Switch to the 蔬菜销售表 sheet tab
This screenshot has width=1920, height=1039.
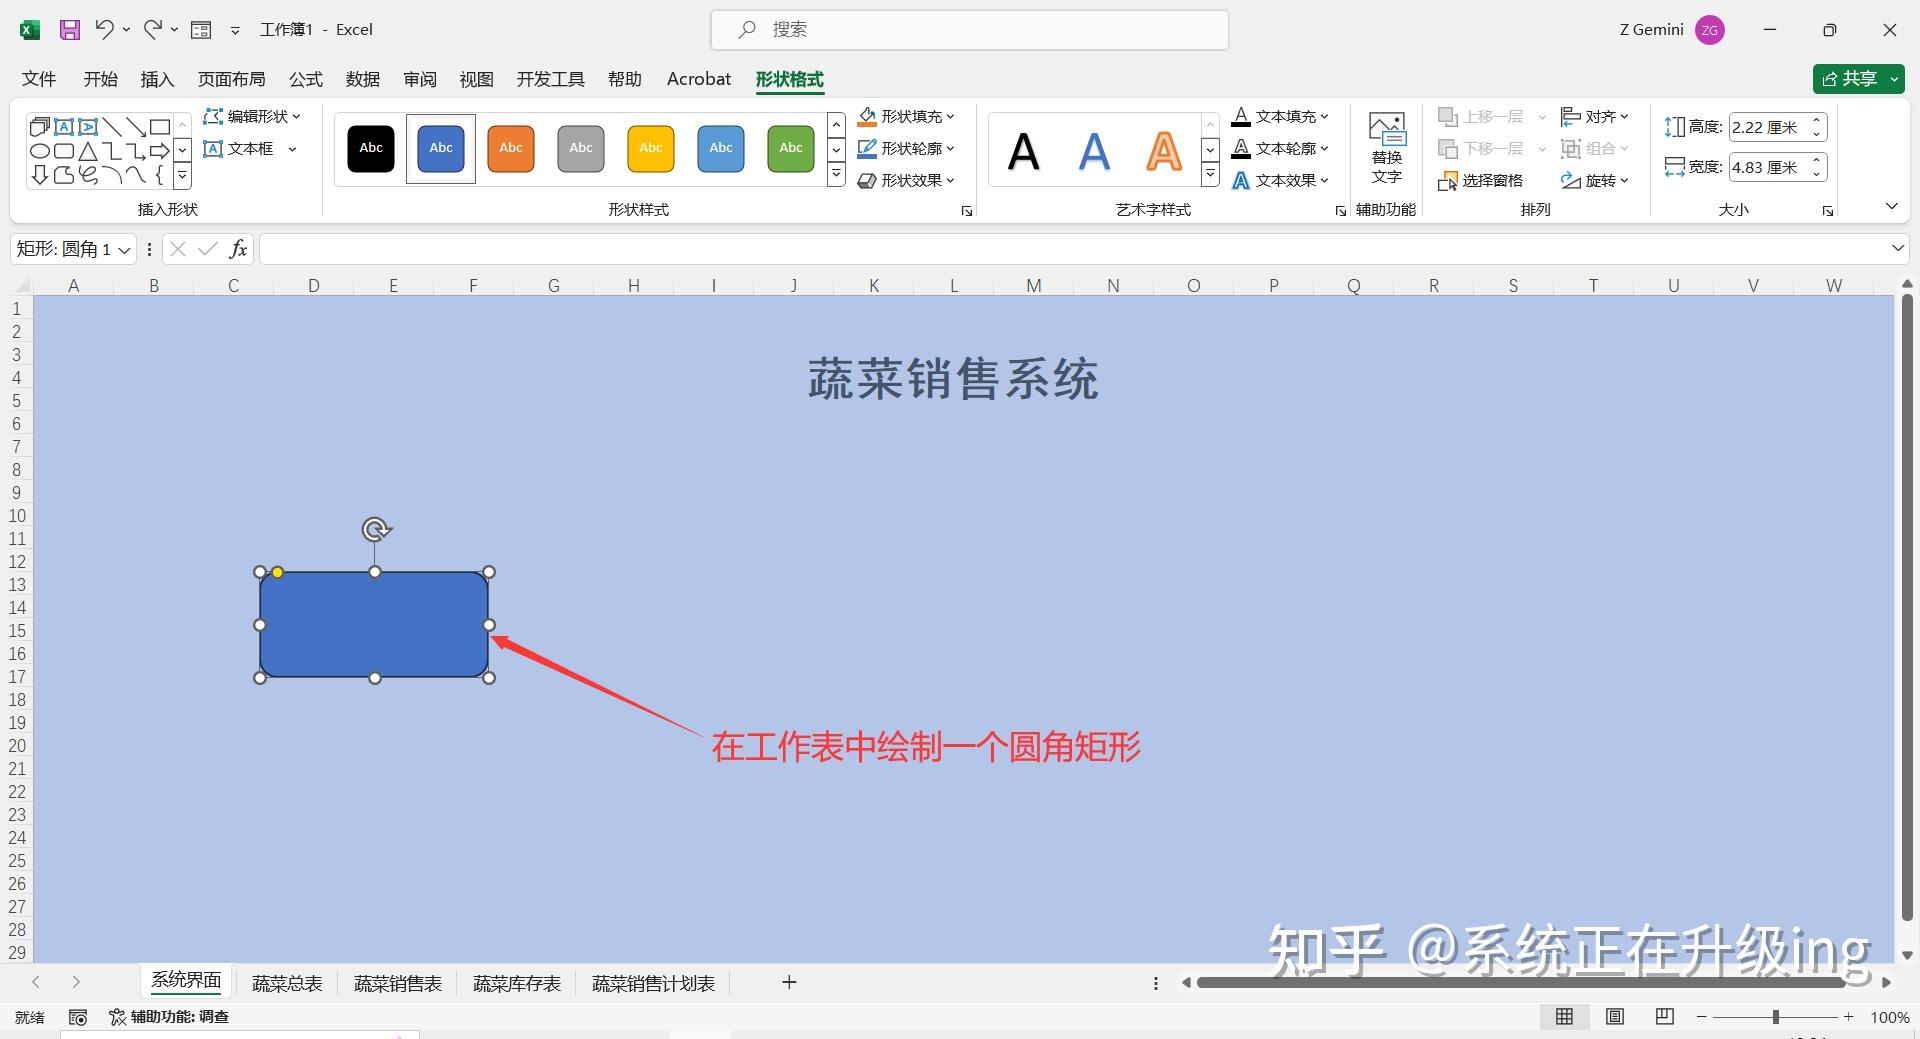(398, 984)
